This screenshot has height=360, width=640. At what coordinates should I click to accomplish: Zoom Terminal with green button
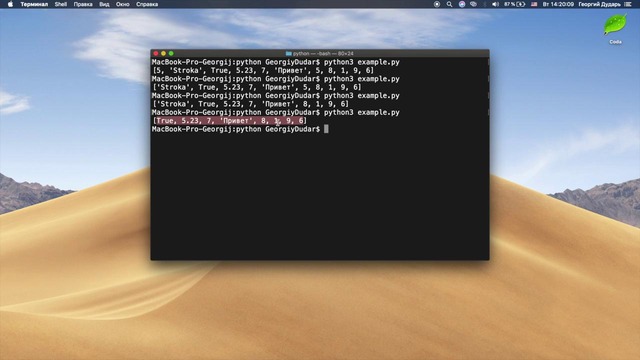171,53
